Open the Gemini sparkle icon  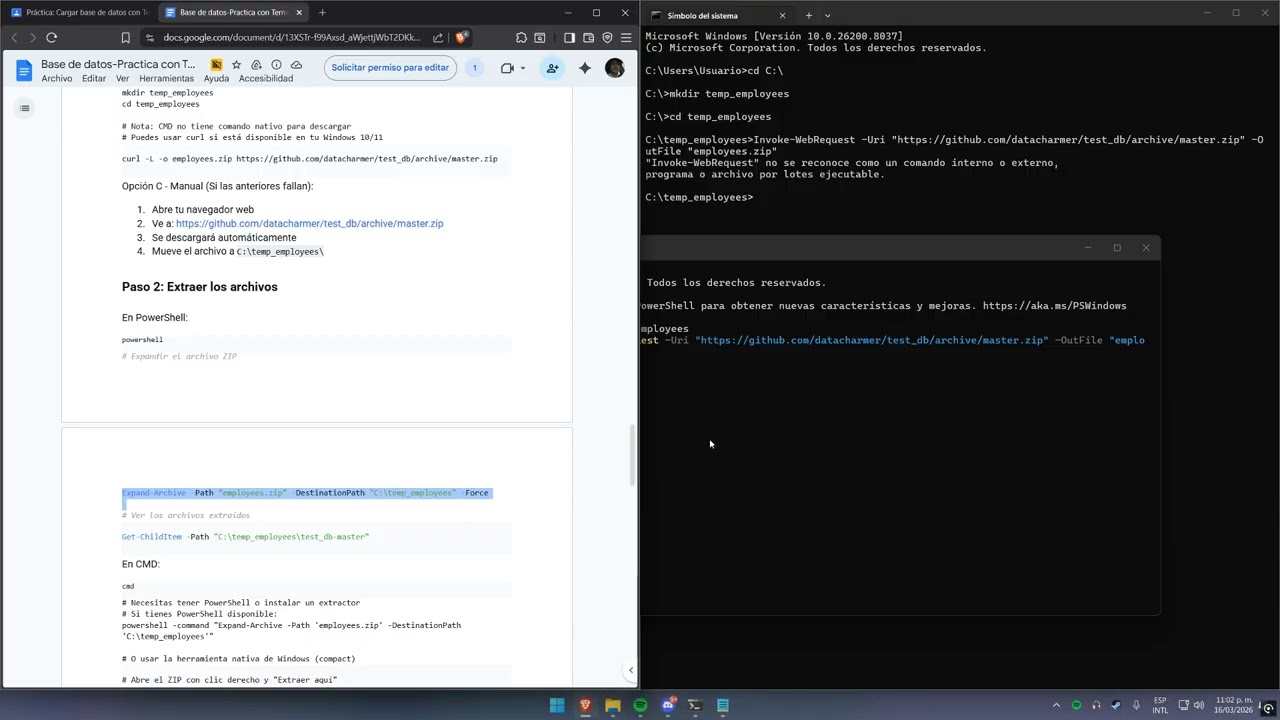click(x=585, y=68)
